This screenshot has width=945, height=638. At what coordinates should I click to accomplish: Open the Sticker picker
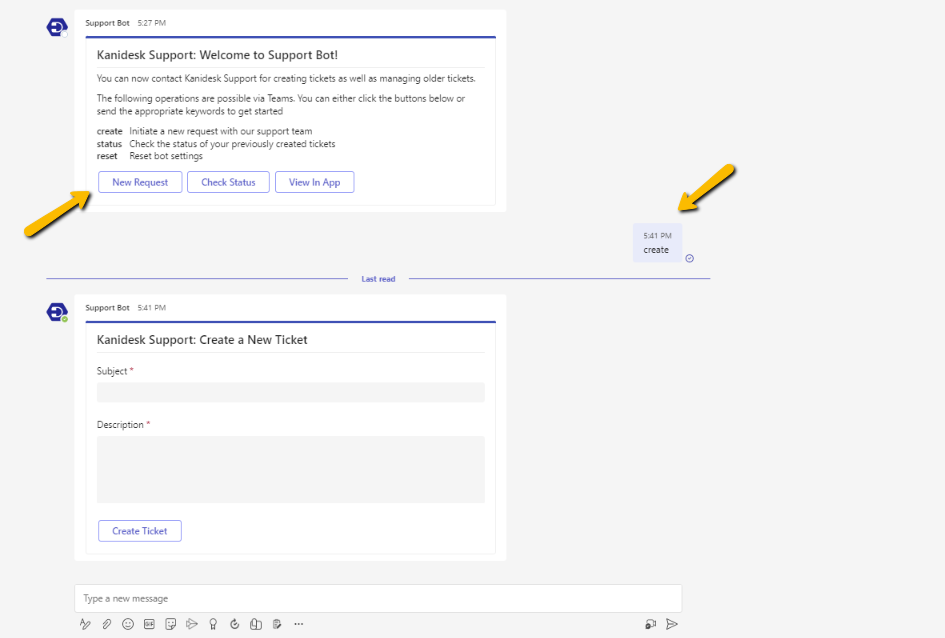pyautogui.click(x=171, y=624)
